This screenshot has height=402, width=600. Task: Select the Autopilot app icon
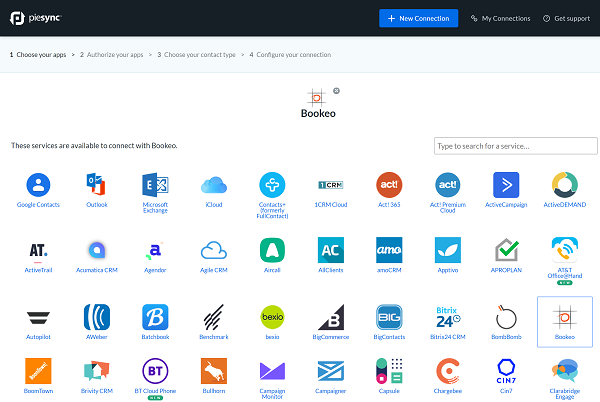coord(38,317)
